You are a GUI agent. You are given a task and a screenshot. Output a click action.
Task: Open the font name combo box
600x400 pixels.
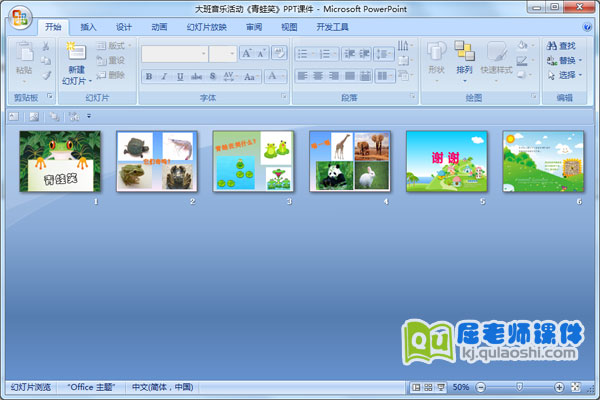tap(174, 54)
